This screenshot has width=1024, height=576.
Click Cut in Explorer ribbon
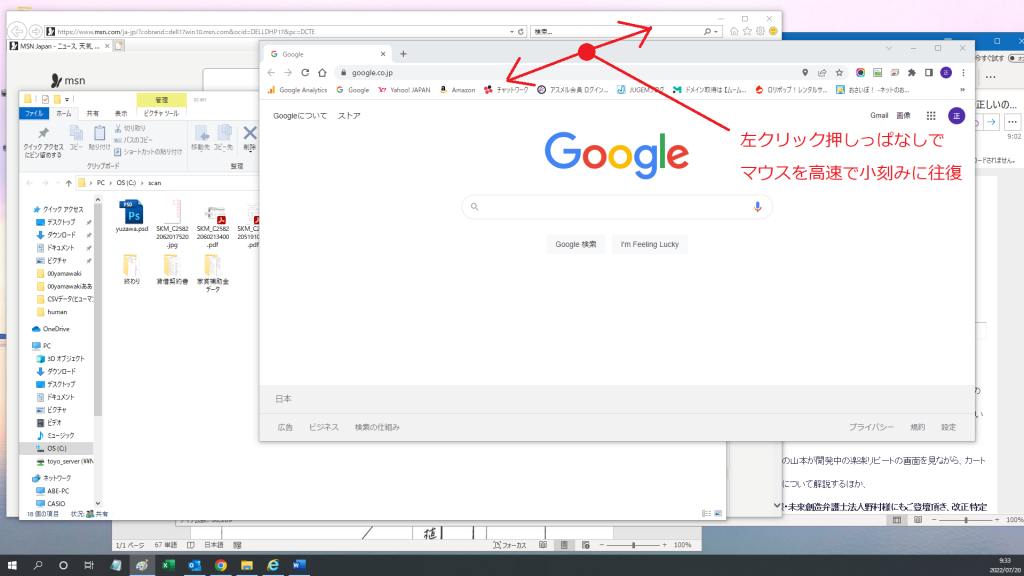130,129
